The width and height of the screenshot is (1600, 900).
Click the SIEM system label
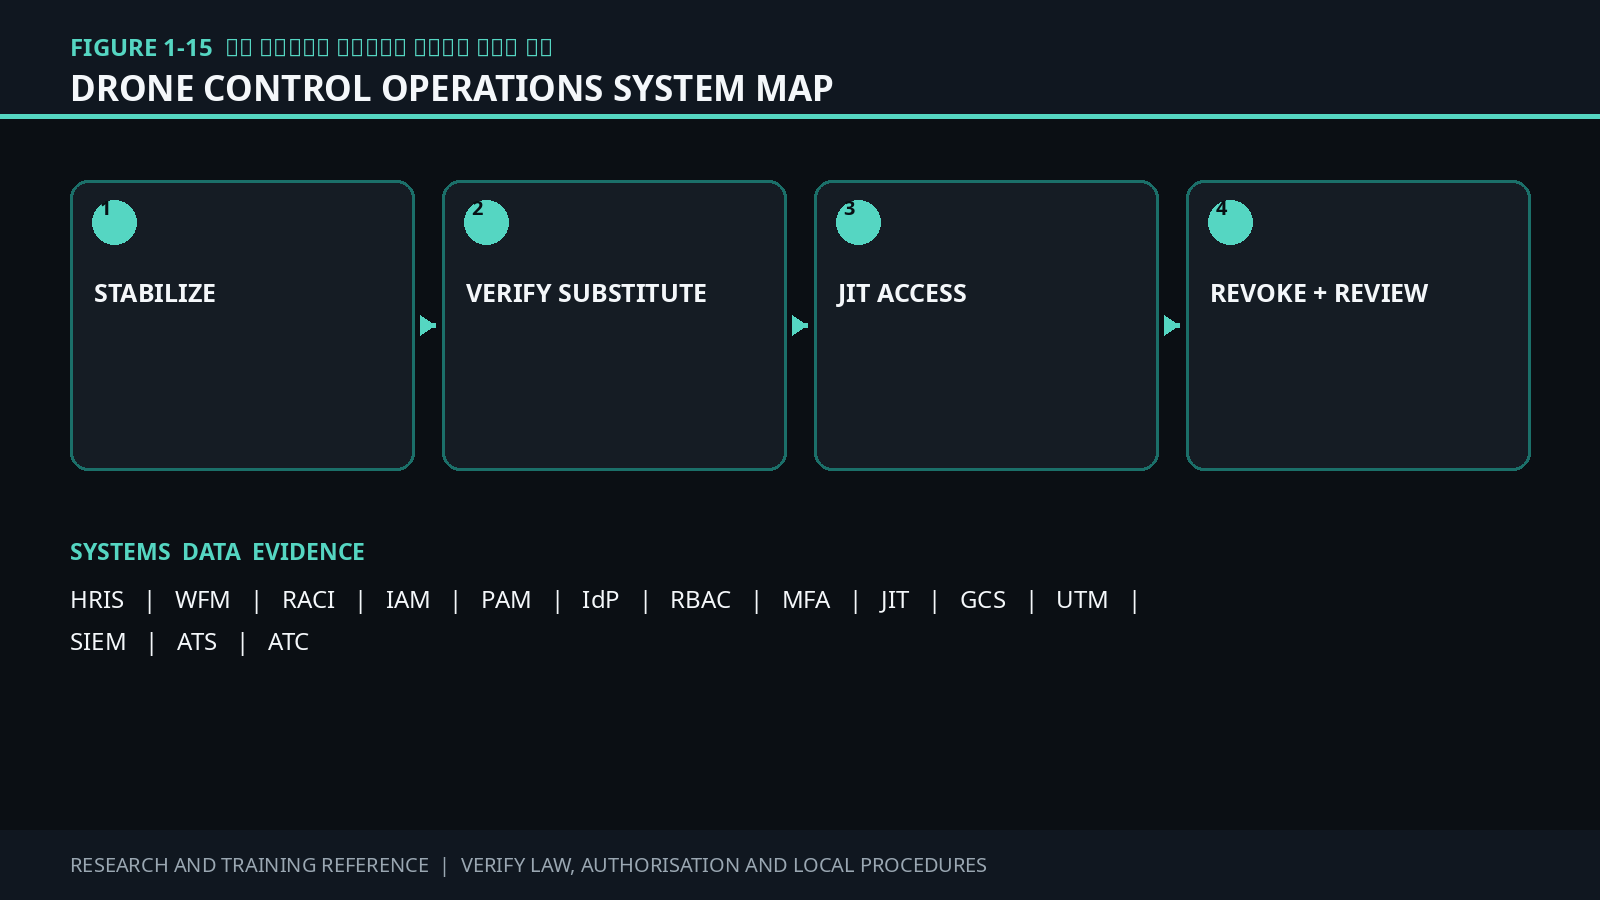click(98, 642)
